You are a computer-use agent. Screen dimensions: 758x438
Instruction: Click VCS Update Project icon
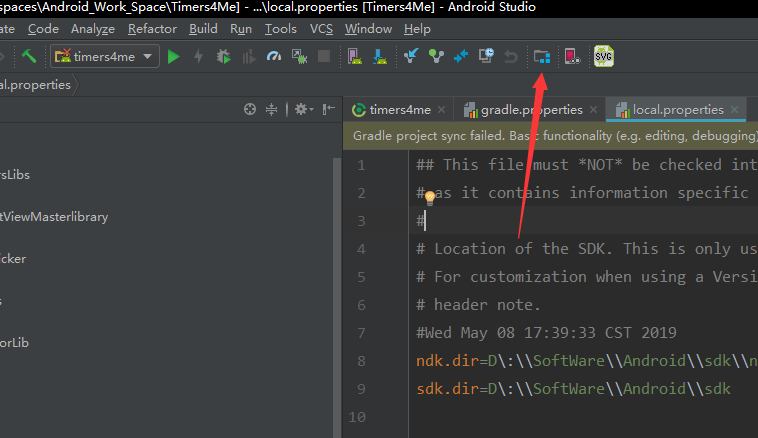[411, 57]
